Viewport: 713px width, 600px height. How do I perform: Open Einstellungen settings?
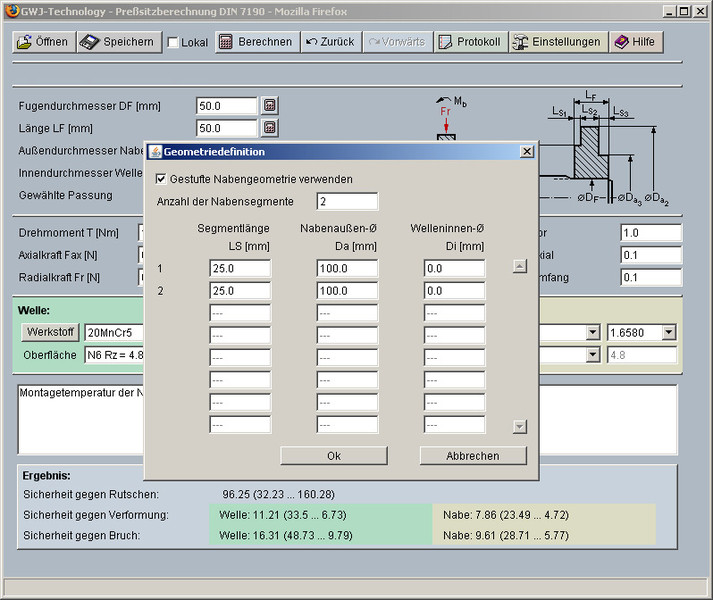click(x=557, y=42)
